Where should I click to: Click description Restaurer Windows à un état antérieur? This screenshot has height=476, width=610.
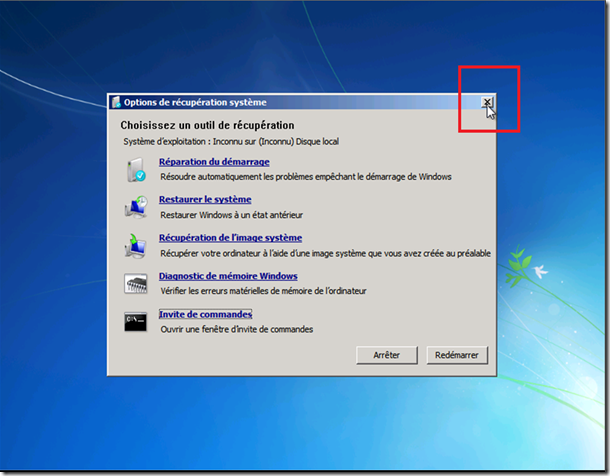[231, 215]
